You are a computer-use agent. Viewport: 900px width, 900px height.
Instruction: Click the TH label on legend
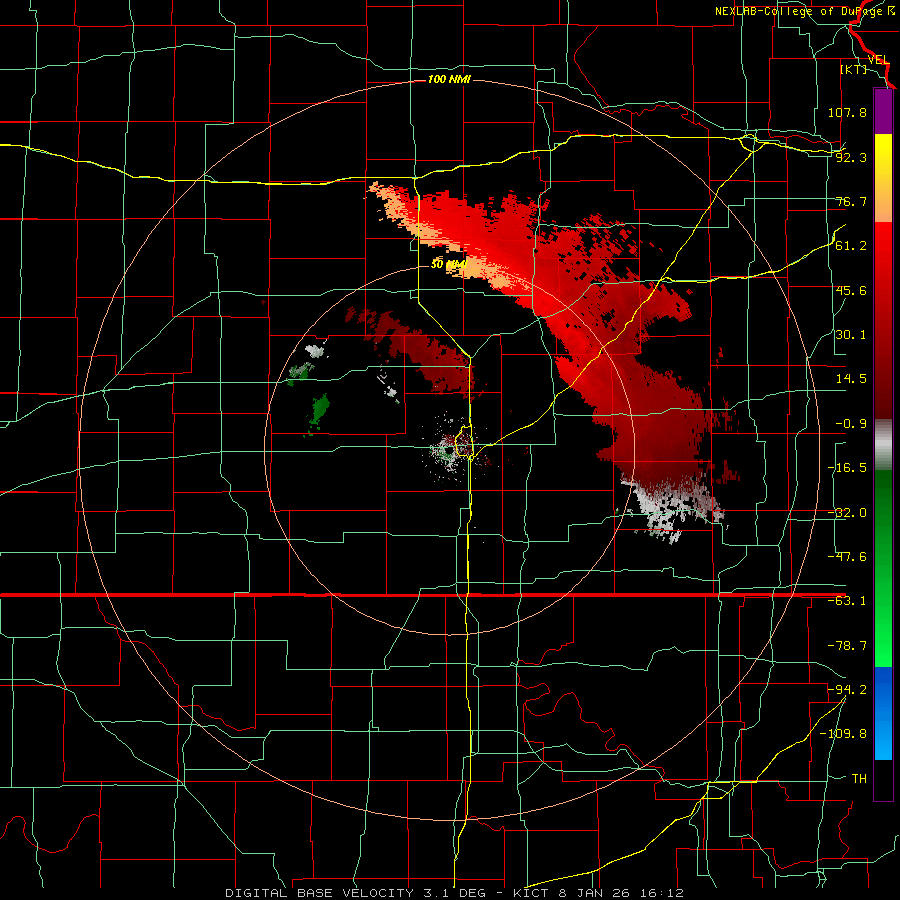click(859, 778)
